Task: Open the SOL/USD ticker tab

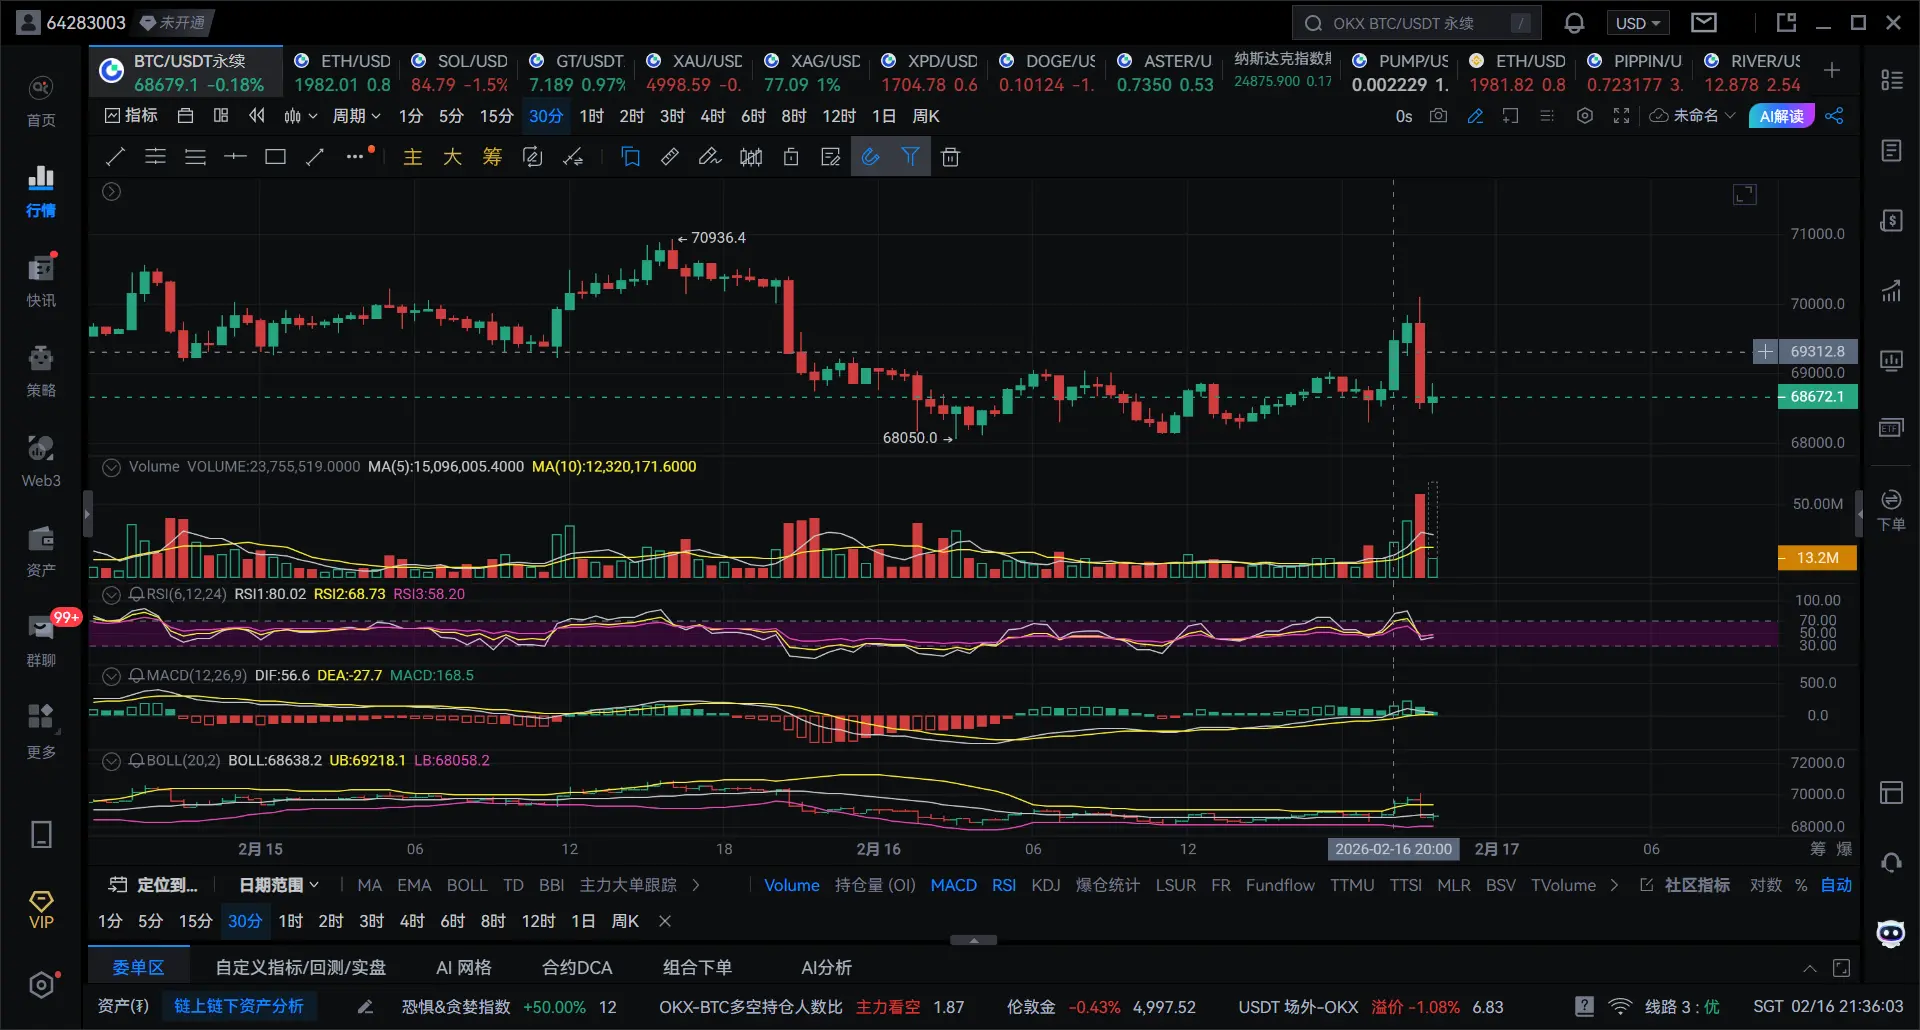Action: tap(459, 72)
